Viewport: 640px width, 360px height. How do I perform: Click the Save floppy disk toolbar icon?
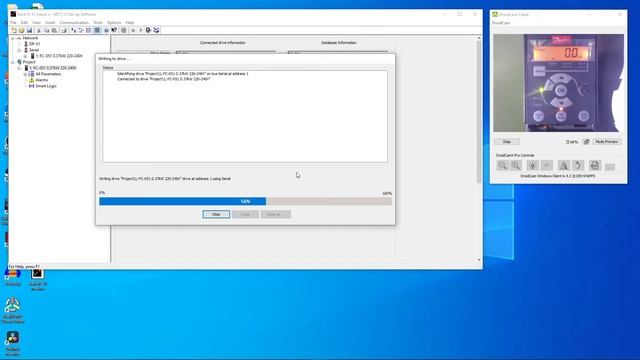[x=29, y=30]
